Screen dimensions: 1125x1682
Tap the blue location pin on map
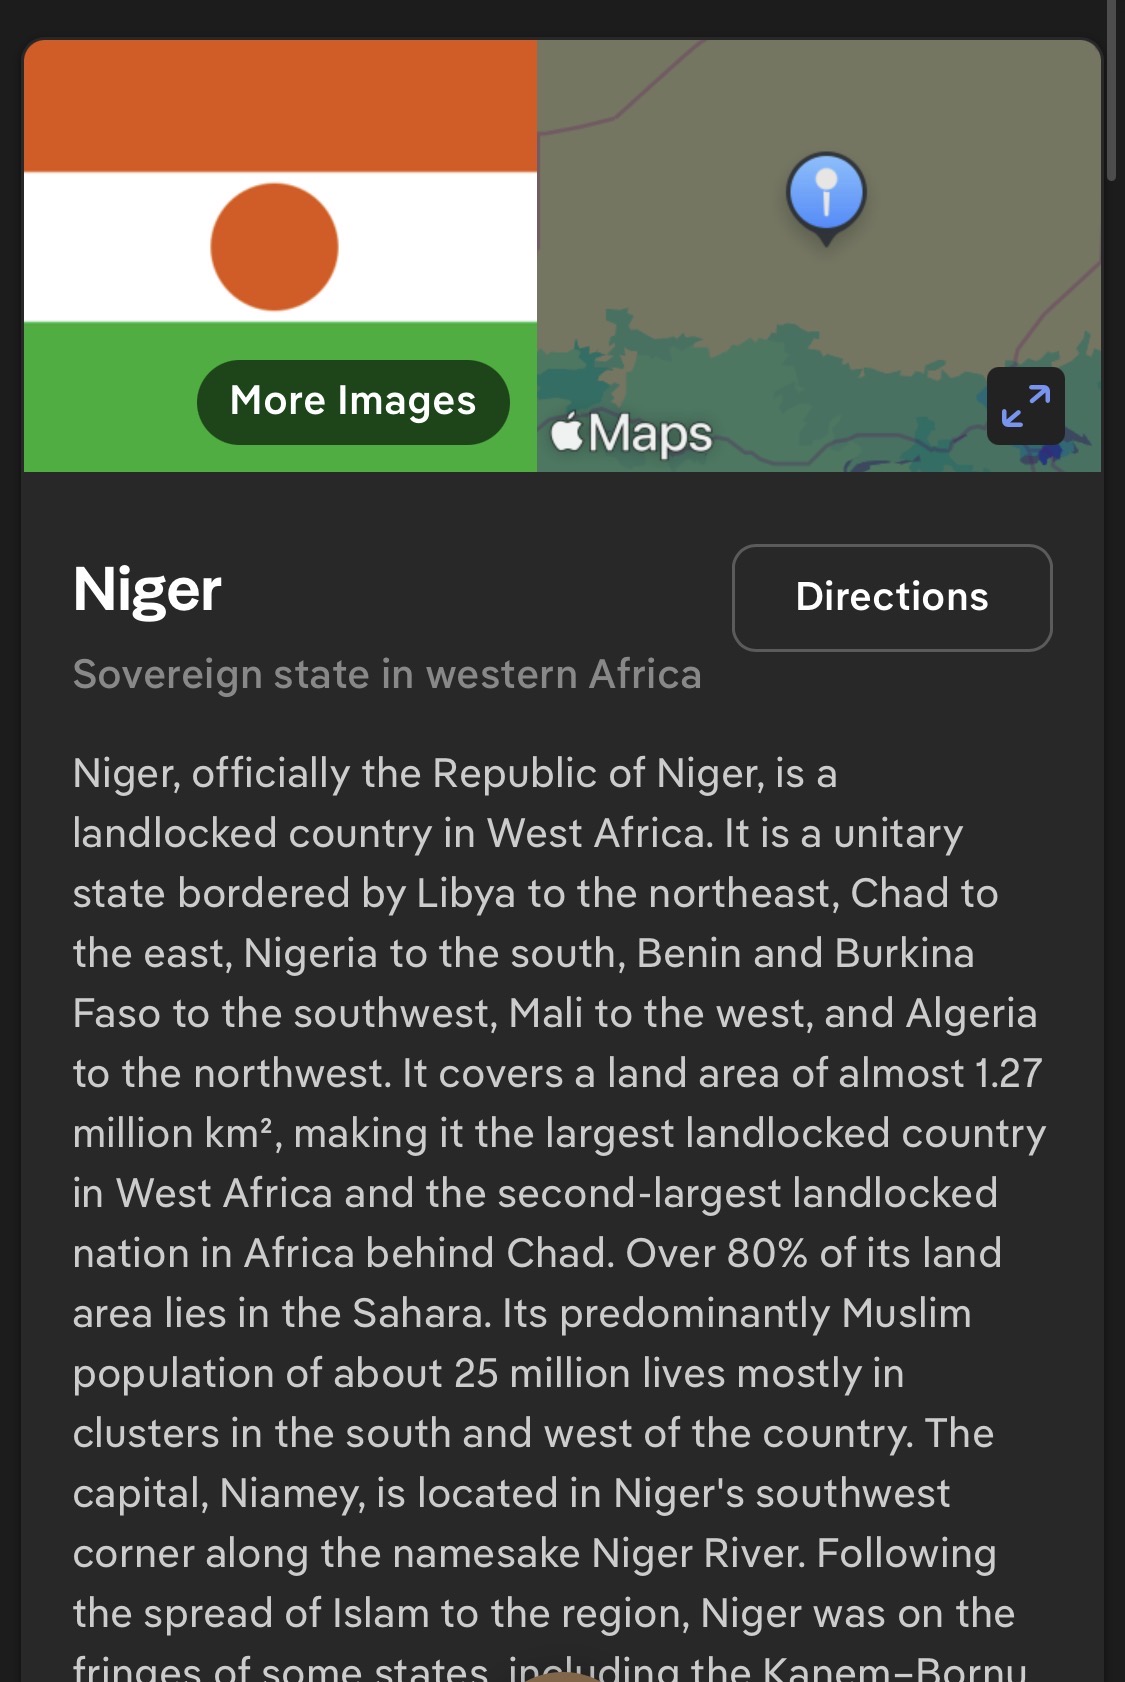tap(826, 193)
